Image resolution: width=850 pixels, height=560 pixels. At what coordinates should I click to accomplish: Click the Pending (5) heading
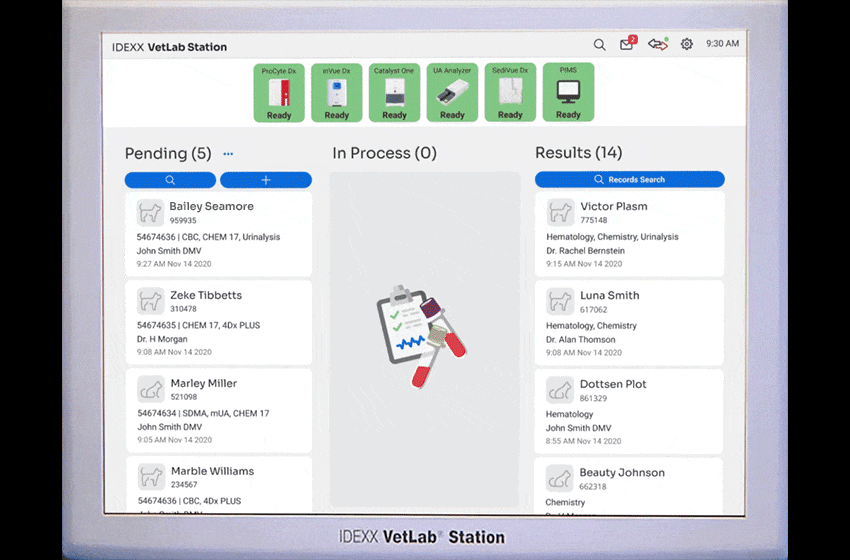tap(168, 154)
